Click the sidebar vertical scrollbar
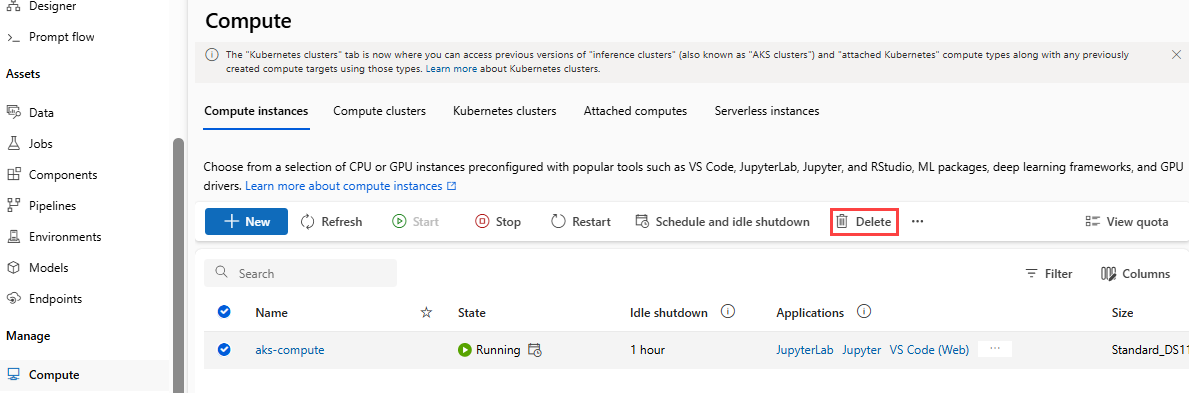The height and width of the screenshot is (393, 1189). 178,266
